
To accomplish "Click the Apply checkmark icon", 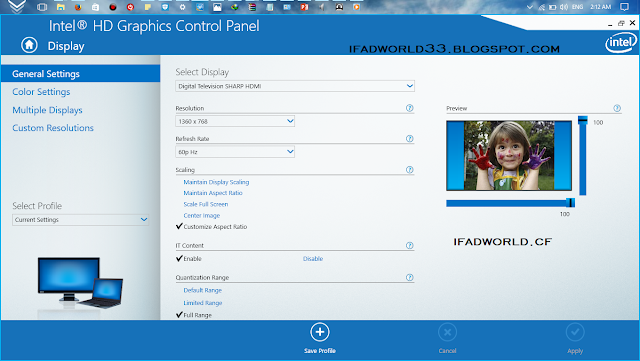I will click(575, 332).
